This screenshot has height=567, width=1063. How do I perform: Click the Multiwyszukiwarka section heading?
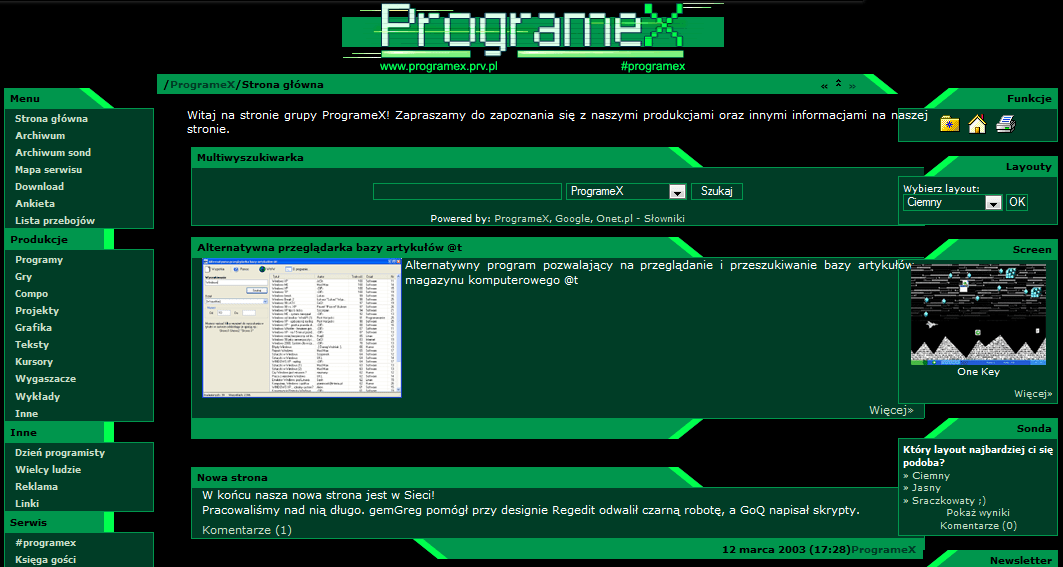(250, 158)
